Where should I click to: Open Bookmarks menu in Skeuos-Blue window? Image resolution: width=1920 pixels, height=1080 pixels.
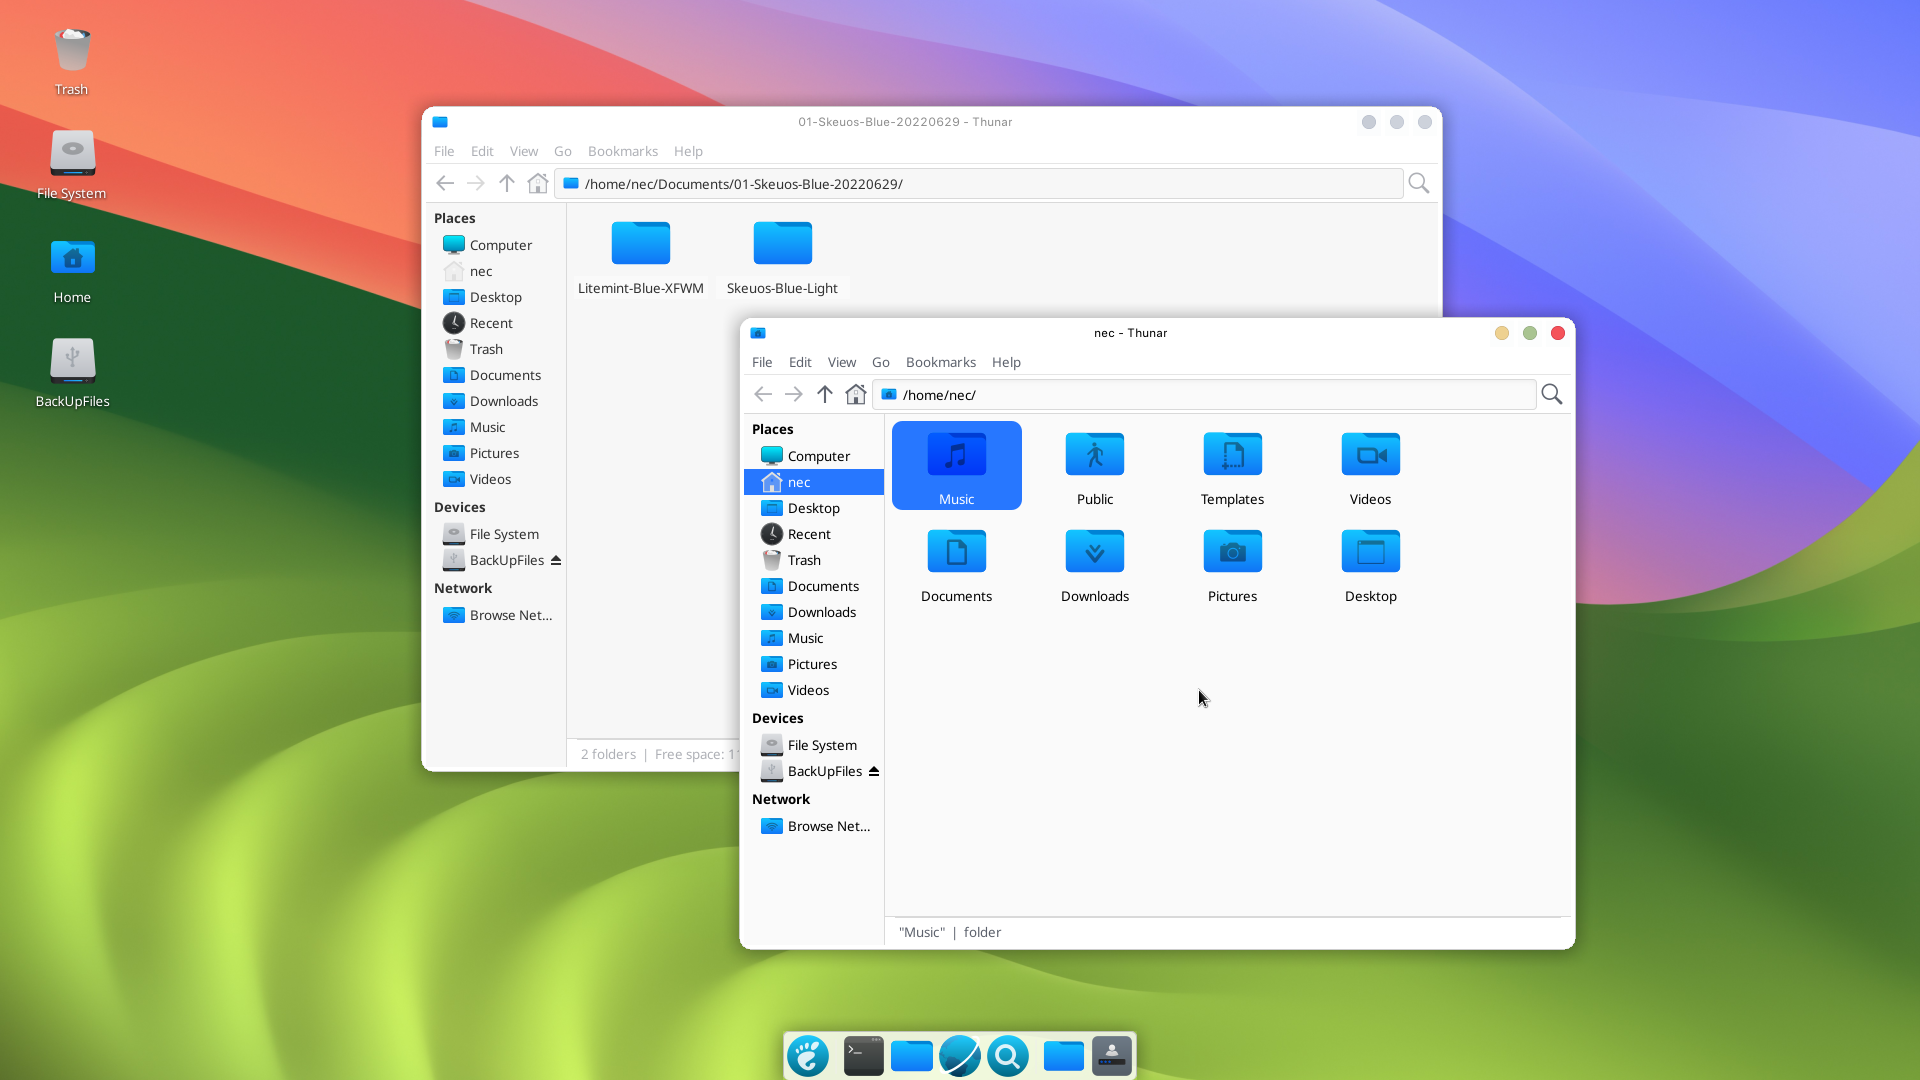[623, 151]
